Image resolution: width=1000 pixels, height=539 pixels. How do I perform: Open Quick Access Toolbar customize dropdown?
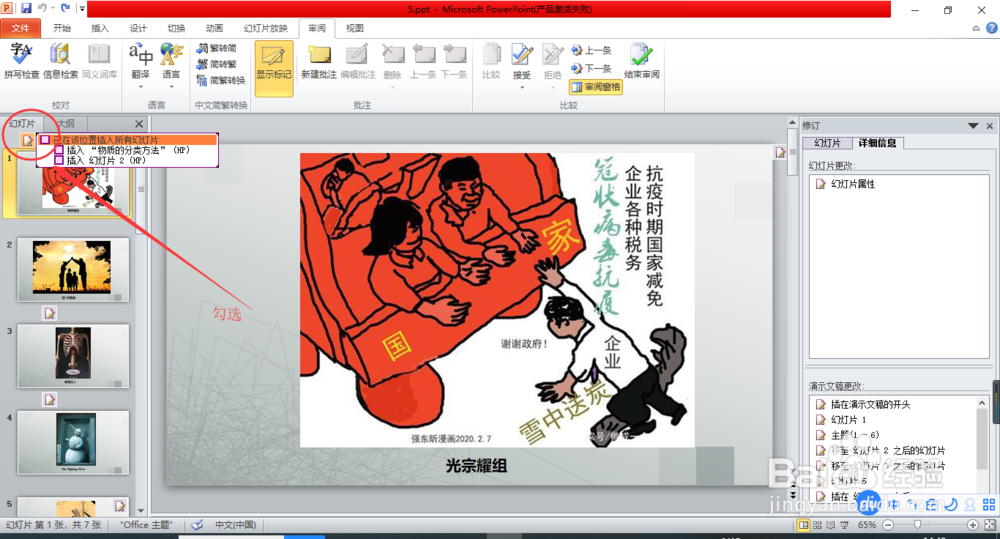click(82, 9)
